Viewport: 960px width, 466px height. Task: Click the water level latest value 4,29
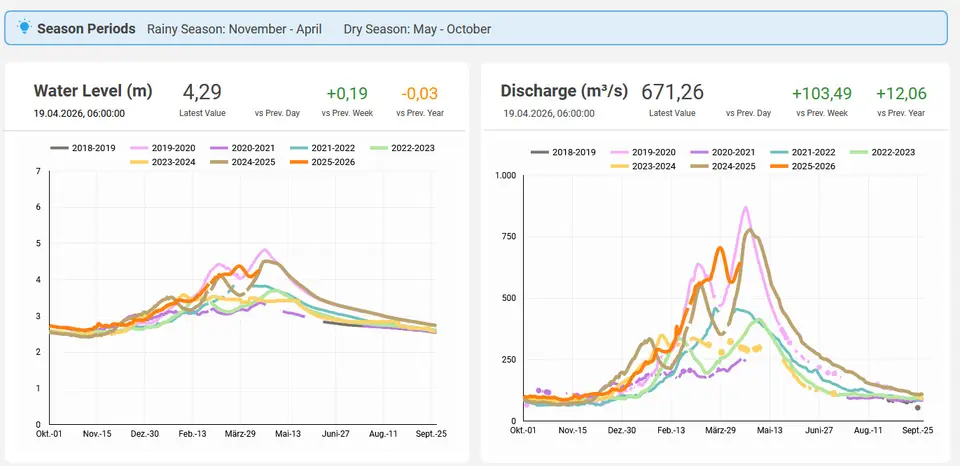[202, 92]
